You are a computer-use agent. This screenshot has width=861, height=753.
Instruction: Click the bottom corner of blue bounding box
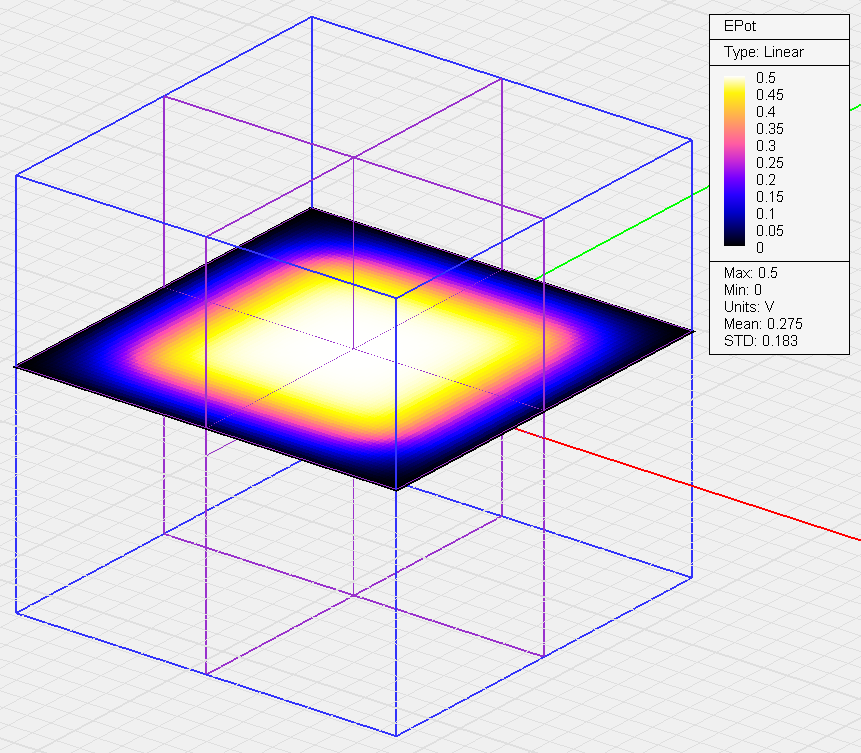tap(396, 735)
